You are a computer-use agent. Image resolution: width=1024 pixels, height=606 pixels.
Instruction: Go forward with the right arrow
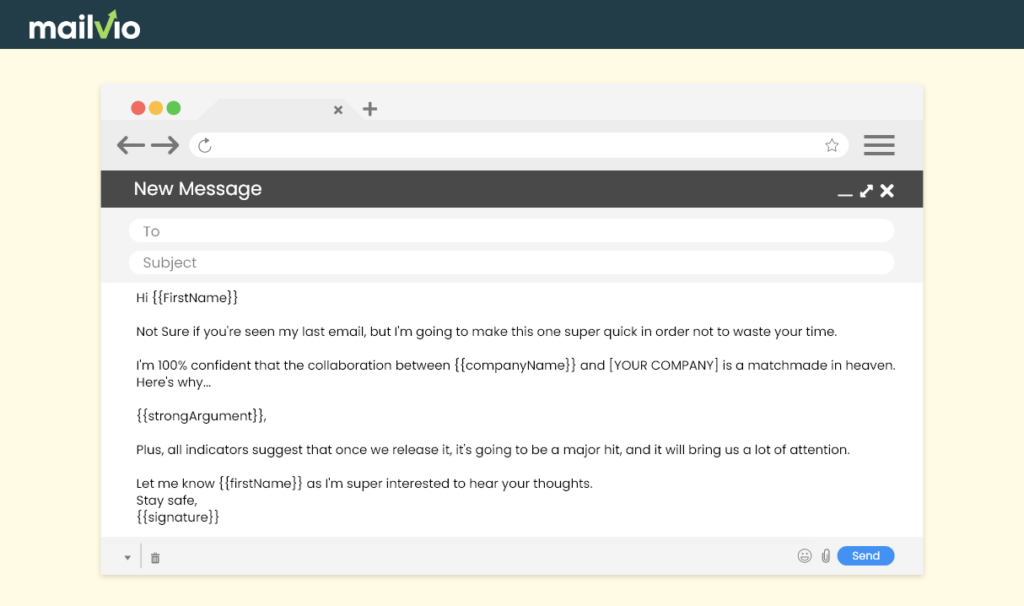165,145
